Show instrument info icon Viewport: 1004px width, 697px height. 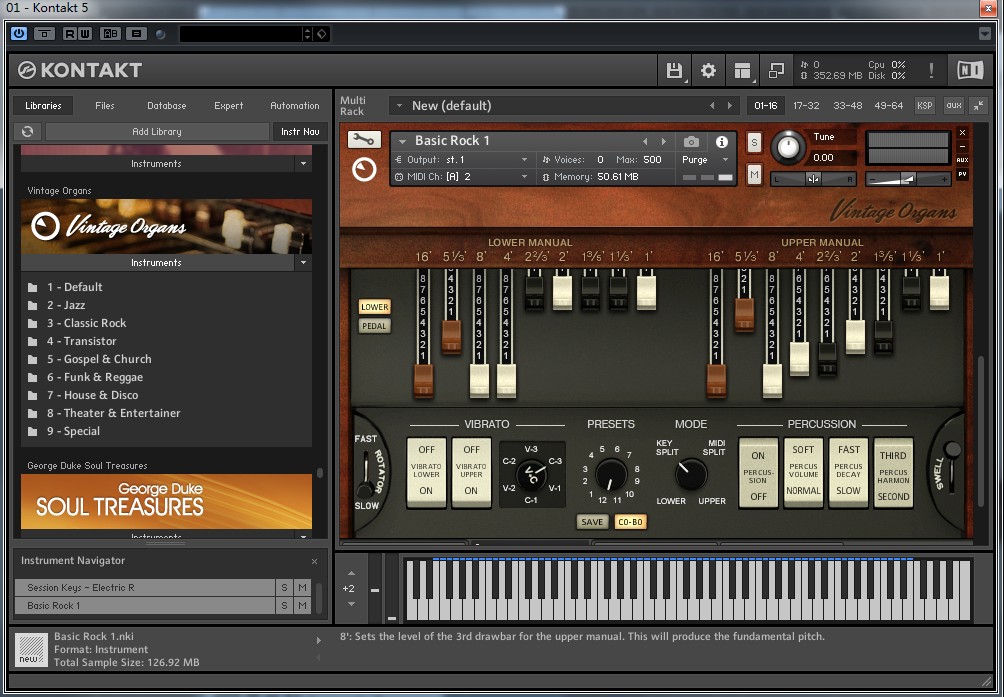(x=722, y=141)
